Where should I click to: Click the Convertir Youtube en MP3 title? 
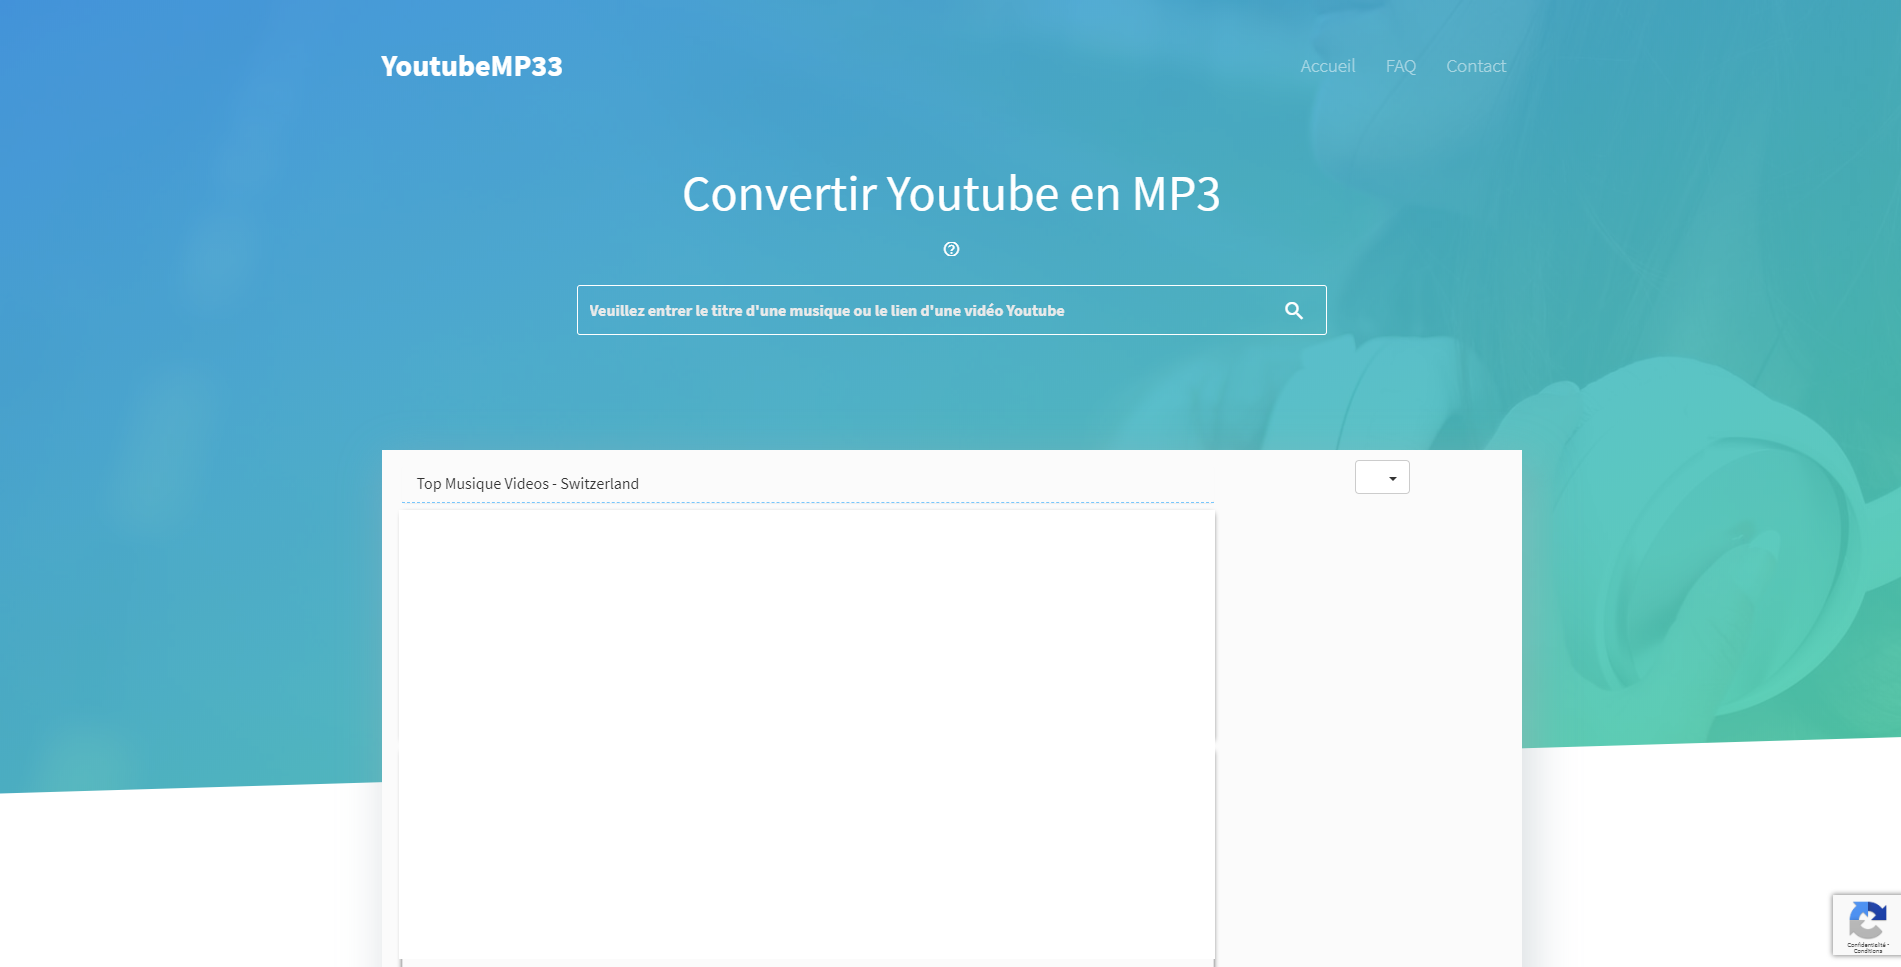(951, 193)
